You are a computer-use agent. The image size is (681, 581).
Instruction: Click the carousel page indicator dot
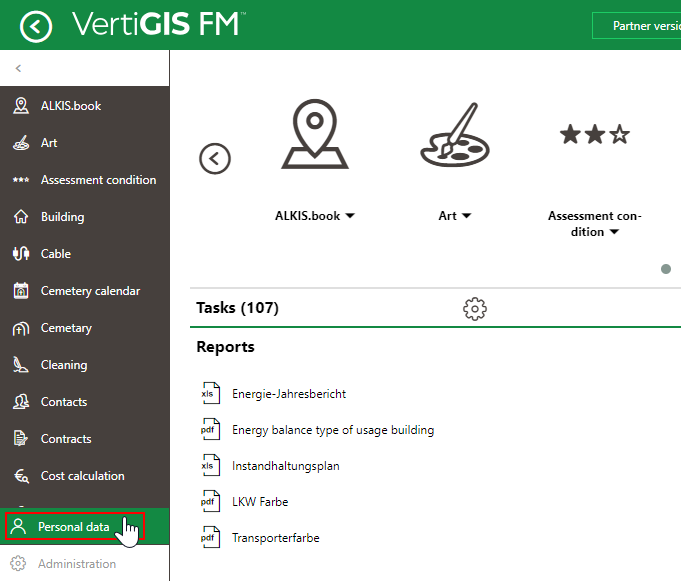click(x=666, y=269)
